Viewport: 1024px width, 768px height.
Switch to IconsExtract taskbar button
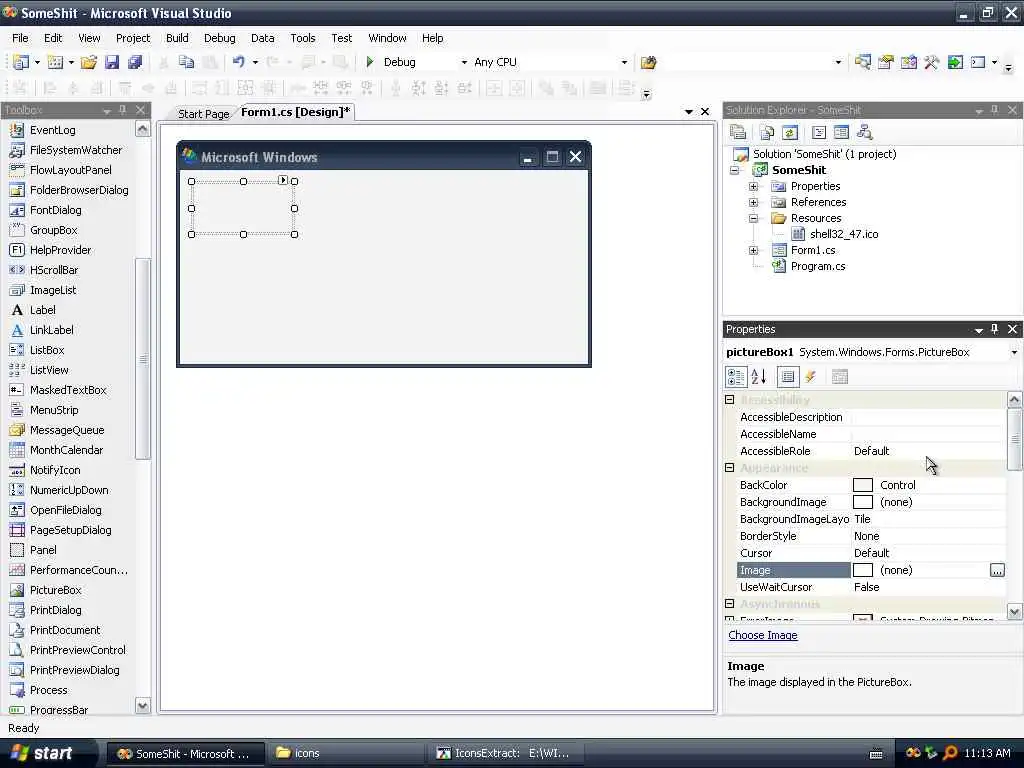coord(506,753)
